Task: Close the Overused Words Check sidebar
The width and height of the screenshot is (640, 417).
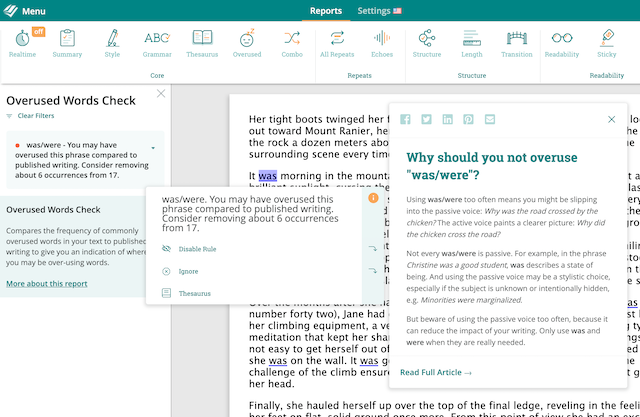Action: [x=161, y=93]
